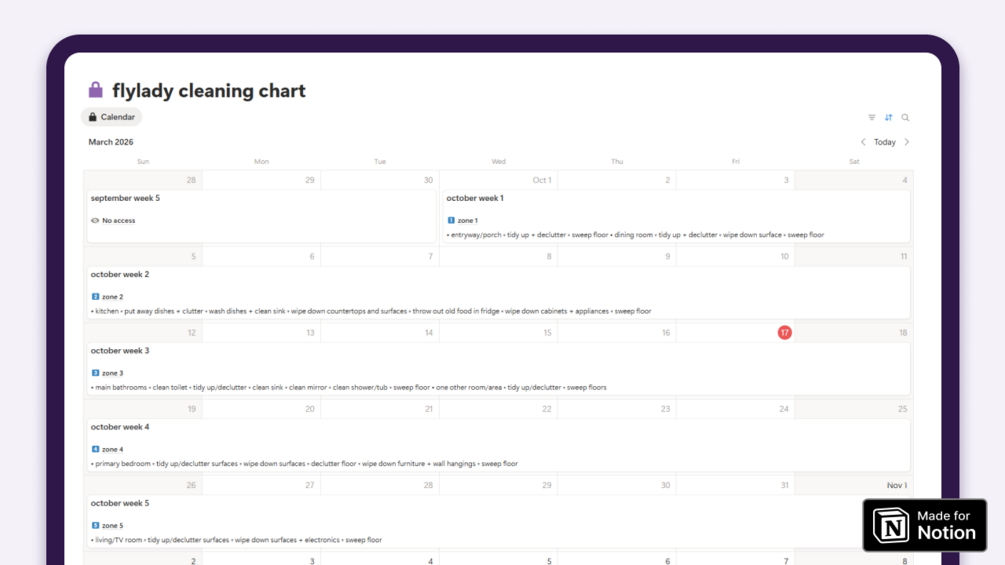Open the sort arrows icon
The height and width of the screenshot is (565, 1005).
(x=888, y=117)
